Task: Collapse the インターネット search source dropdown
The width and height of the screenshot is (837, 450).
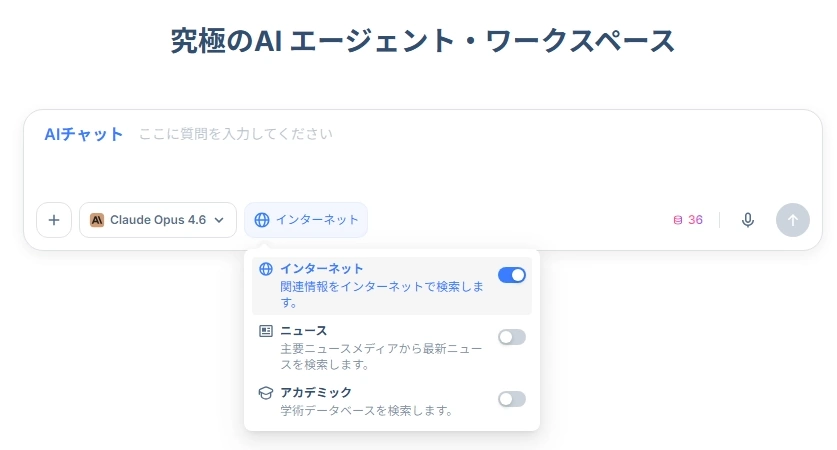Action: [x=306, y=220]
